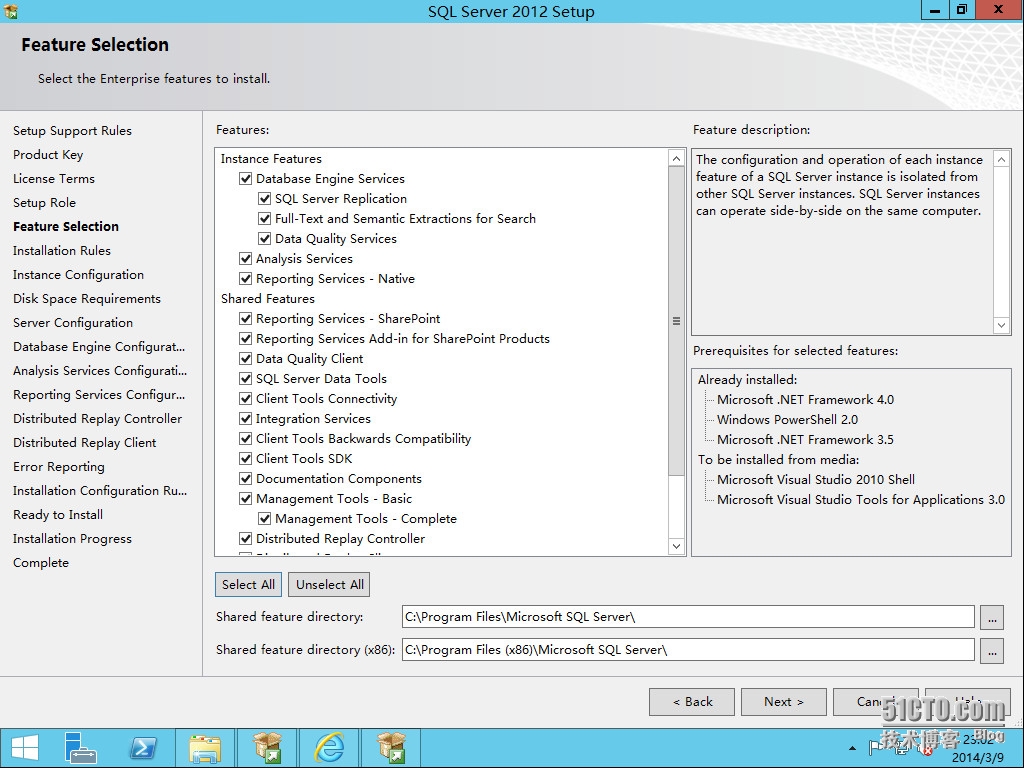Screen dimensions: 1024x768
Task: Uncheck Integration Services
Action: point(246,419)
